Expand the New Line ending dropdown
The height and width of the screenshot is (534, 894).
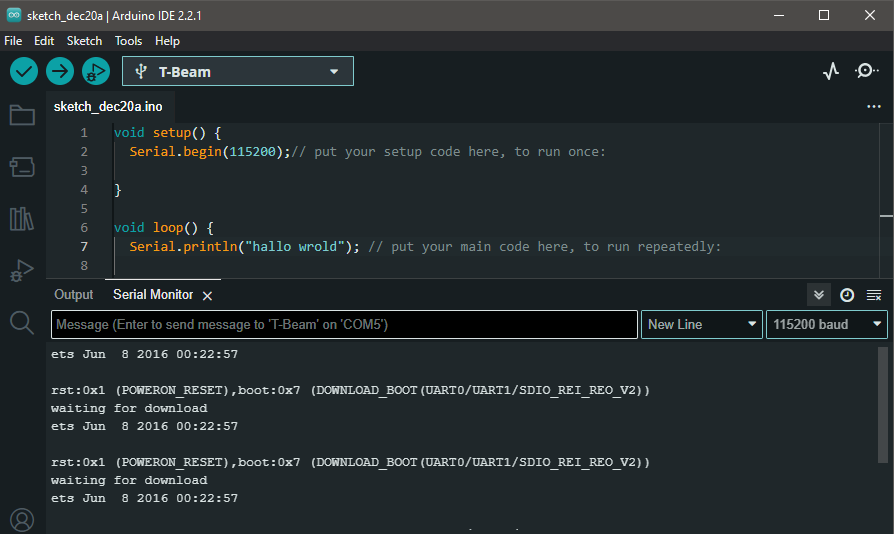pos(702,324)
